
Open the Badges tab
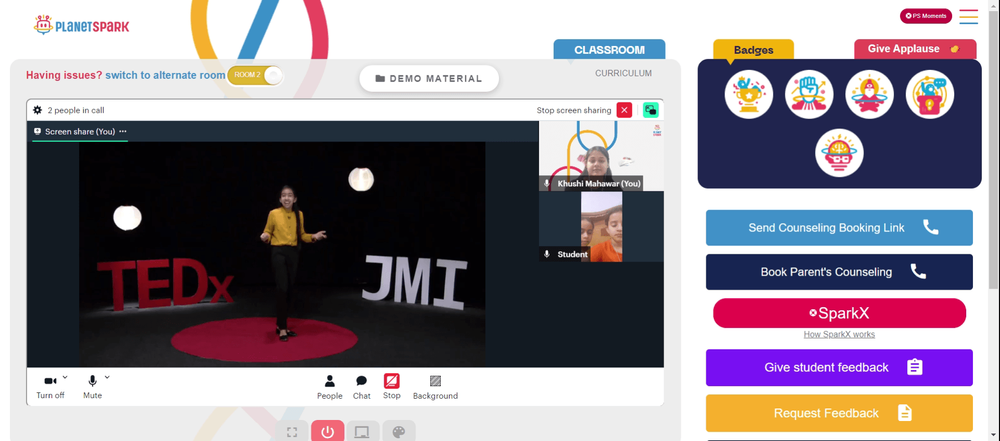pos(753,50)
